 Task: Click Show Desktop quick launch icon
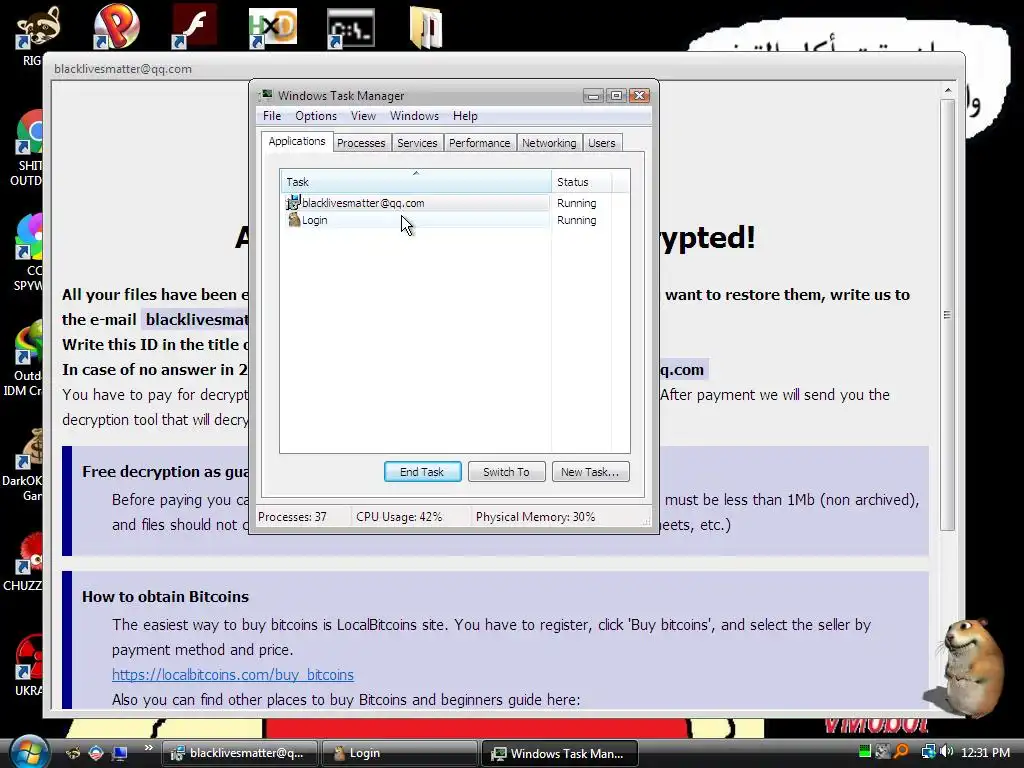click(120, 753)
